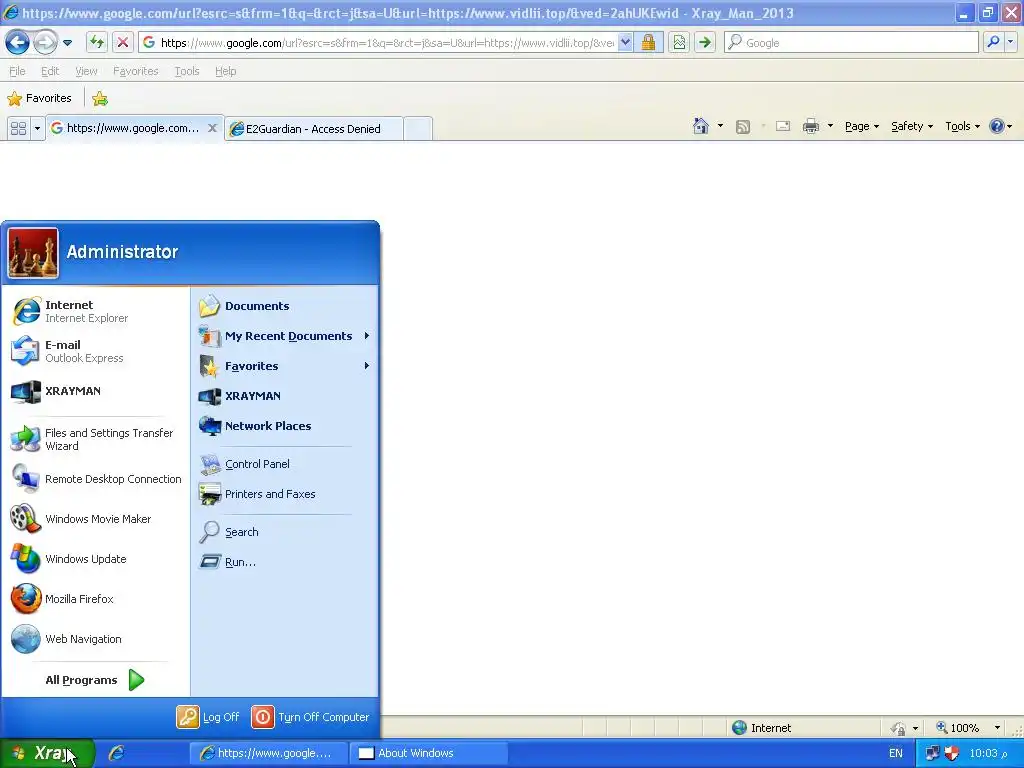The width and height of the screenshot is (1024, 768).
Task: Open the tab list dropdown arrow
Action: [x=37, y=128]
